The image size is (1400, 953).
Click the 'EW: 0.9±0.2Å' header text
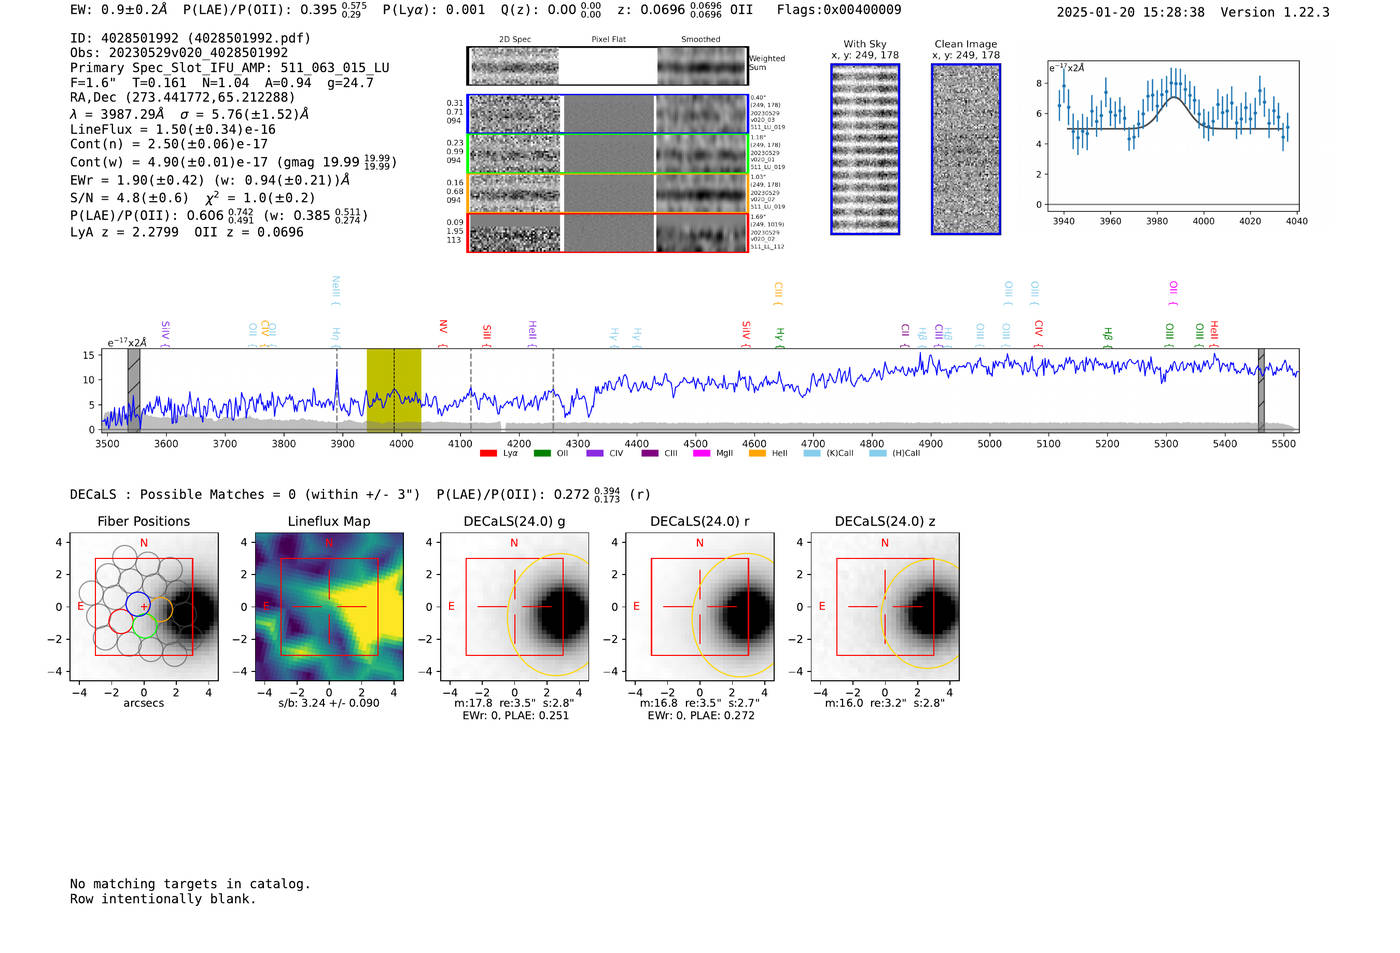tap(119, 10)
